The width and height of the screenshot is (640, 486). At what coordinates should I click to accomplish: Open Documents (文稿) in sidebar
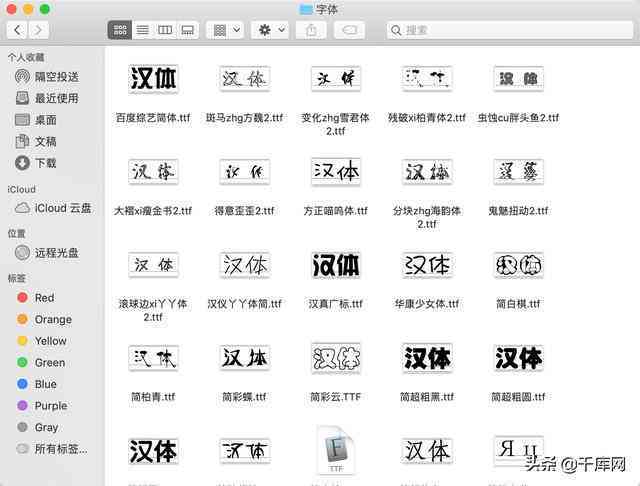pyautogui.click(x=36, y=142)
